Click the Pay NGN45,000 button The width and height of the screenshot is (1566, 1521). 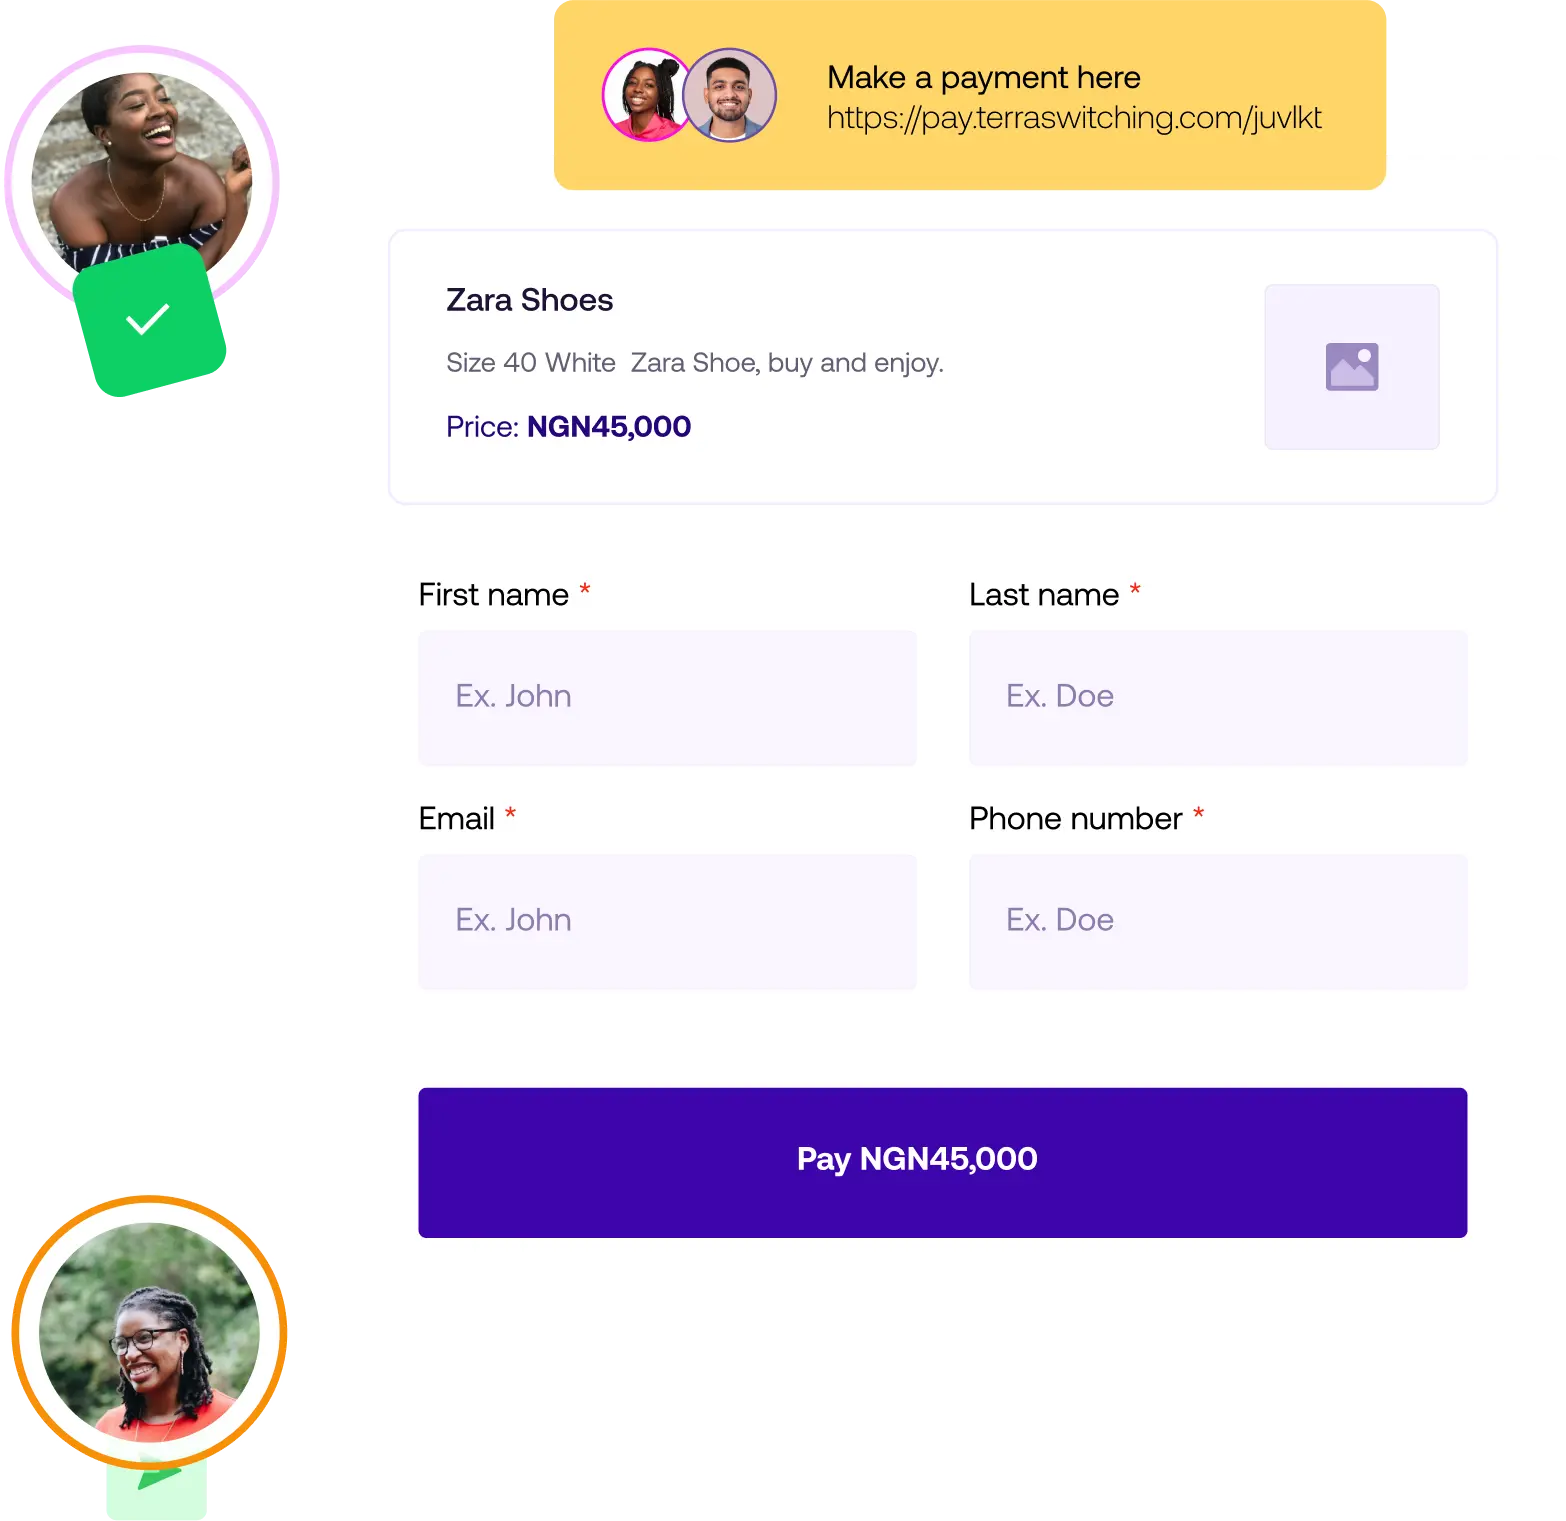[x=942, y=1162]
